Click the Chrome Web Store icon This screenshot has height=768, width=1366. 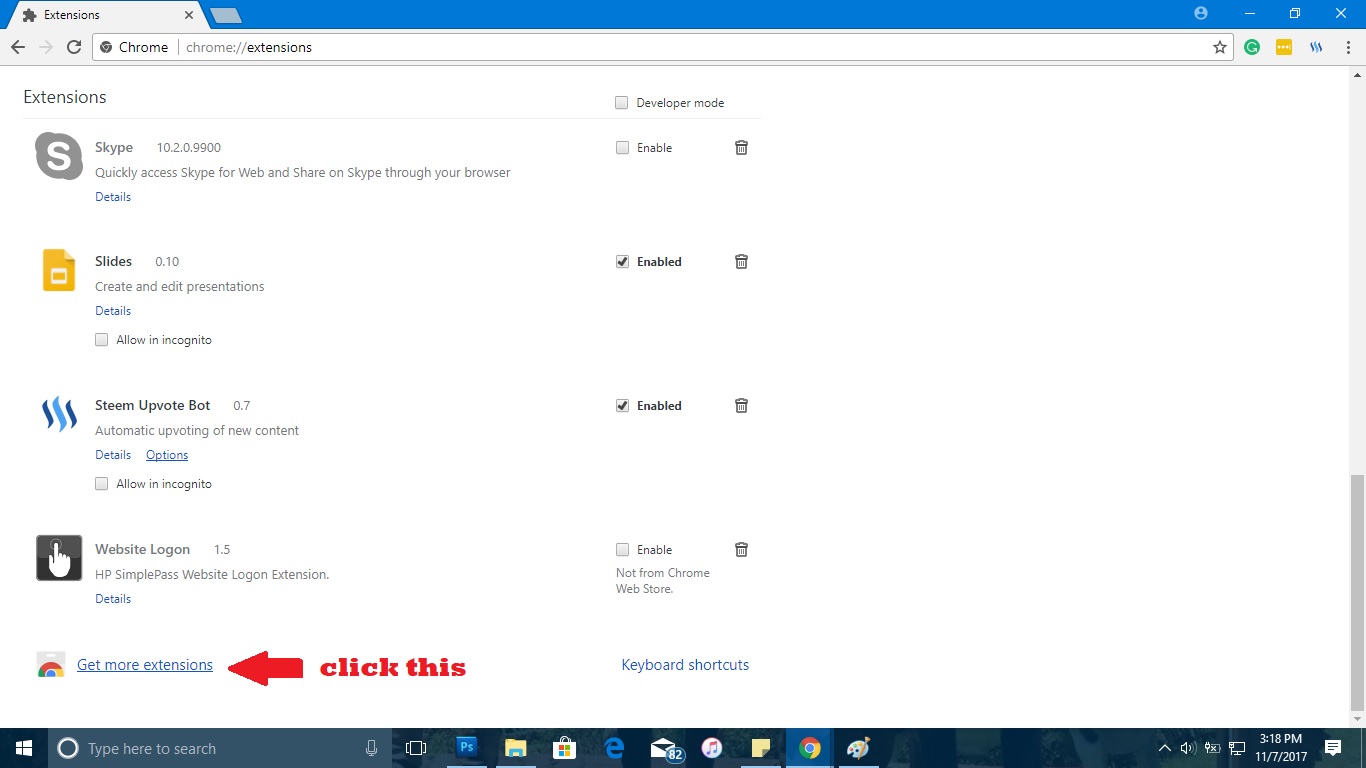(50, 665)
